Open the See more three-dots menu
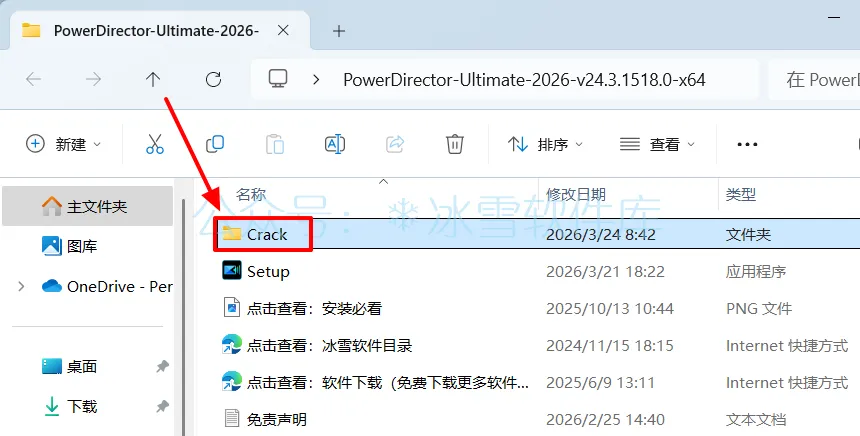Screen dimensions: 860x436 [x=747, y=145]
